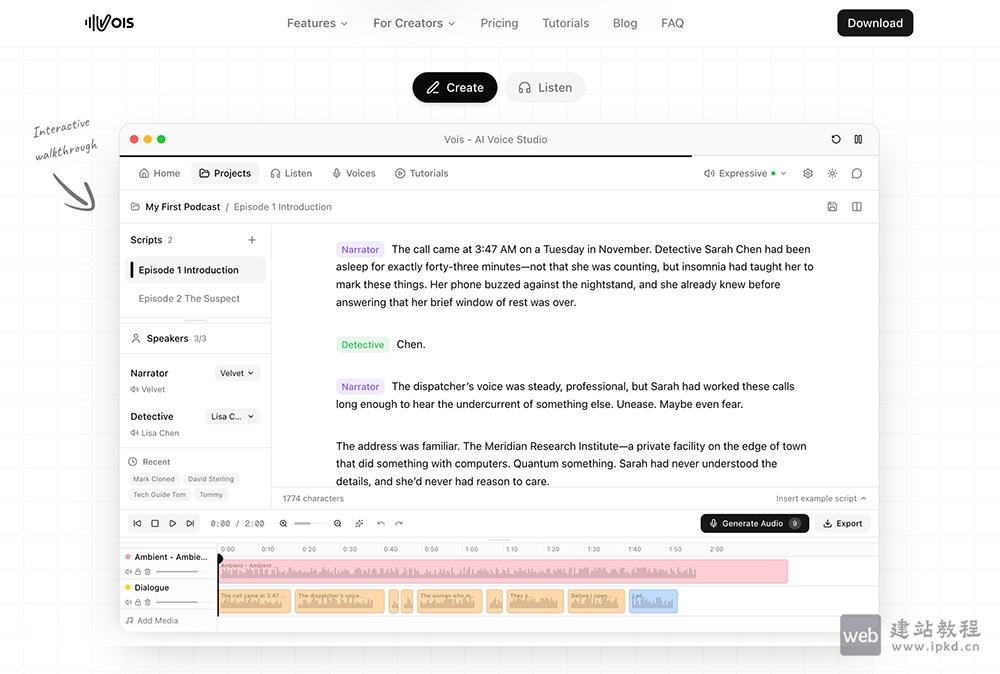Expand the Expressive mode dropdown
Image resolution: width=1000 pixels, height=674 pixels.
pyautogui.click(x=745, y=173)
